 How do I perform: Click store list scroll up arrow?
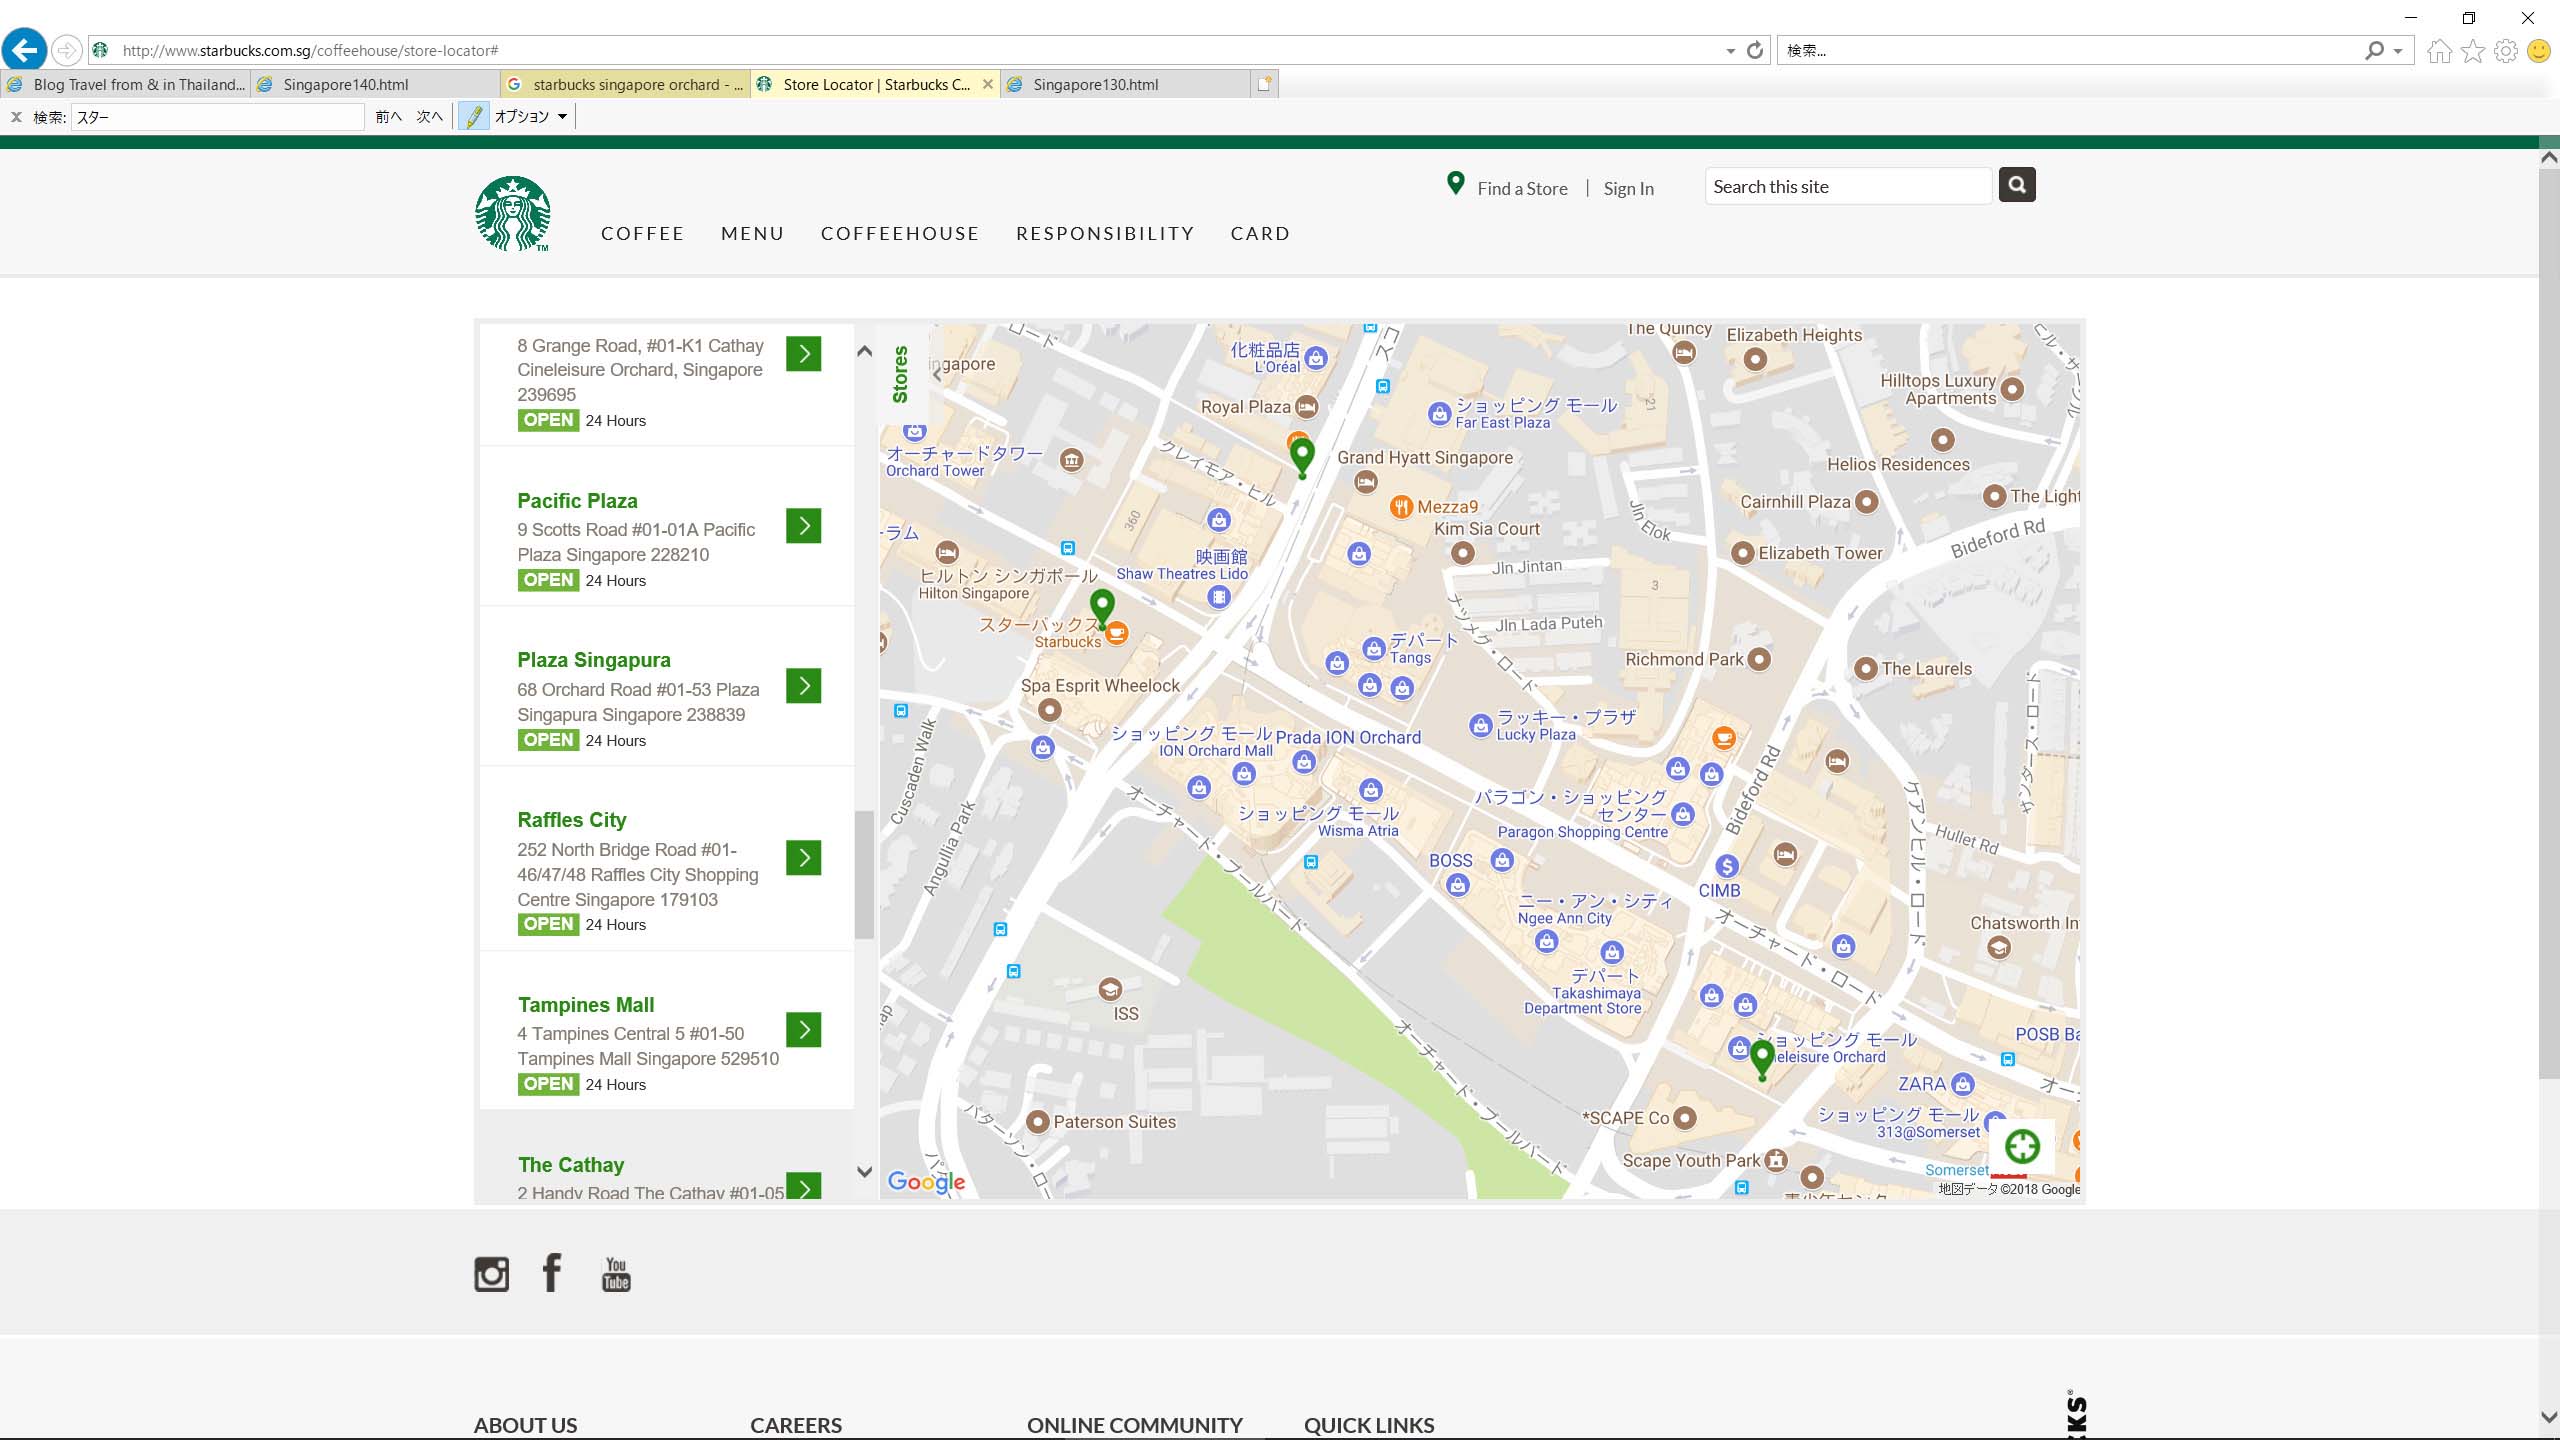point(865,351)
